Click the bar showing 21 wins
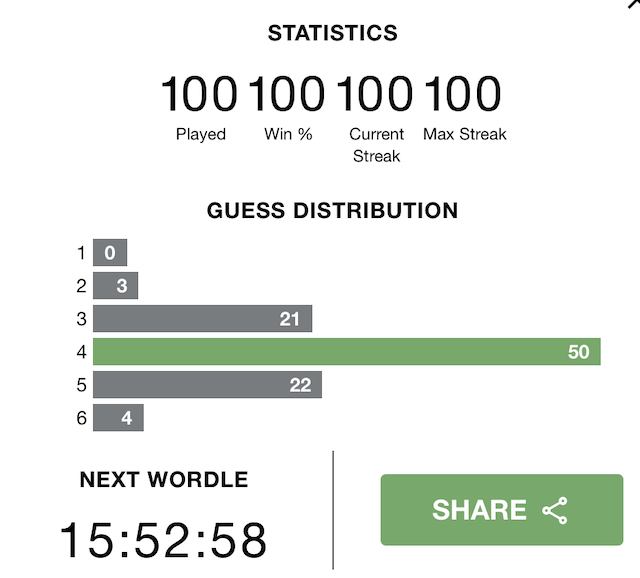Screen dimensions: 640x578 [202, 318]
